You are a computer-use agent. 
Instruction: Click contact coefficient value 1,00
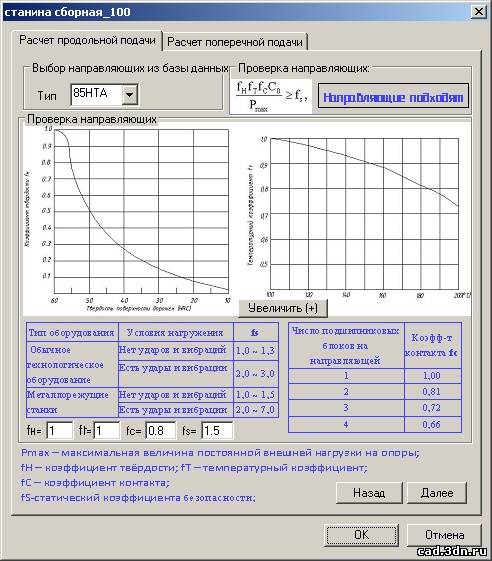click(432, 376)
